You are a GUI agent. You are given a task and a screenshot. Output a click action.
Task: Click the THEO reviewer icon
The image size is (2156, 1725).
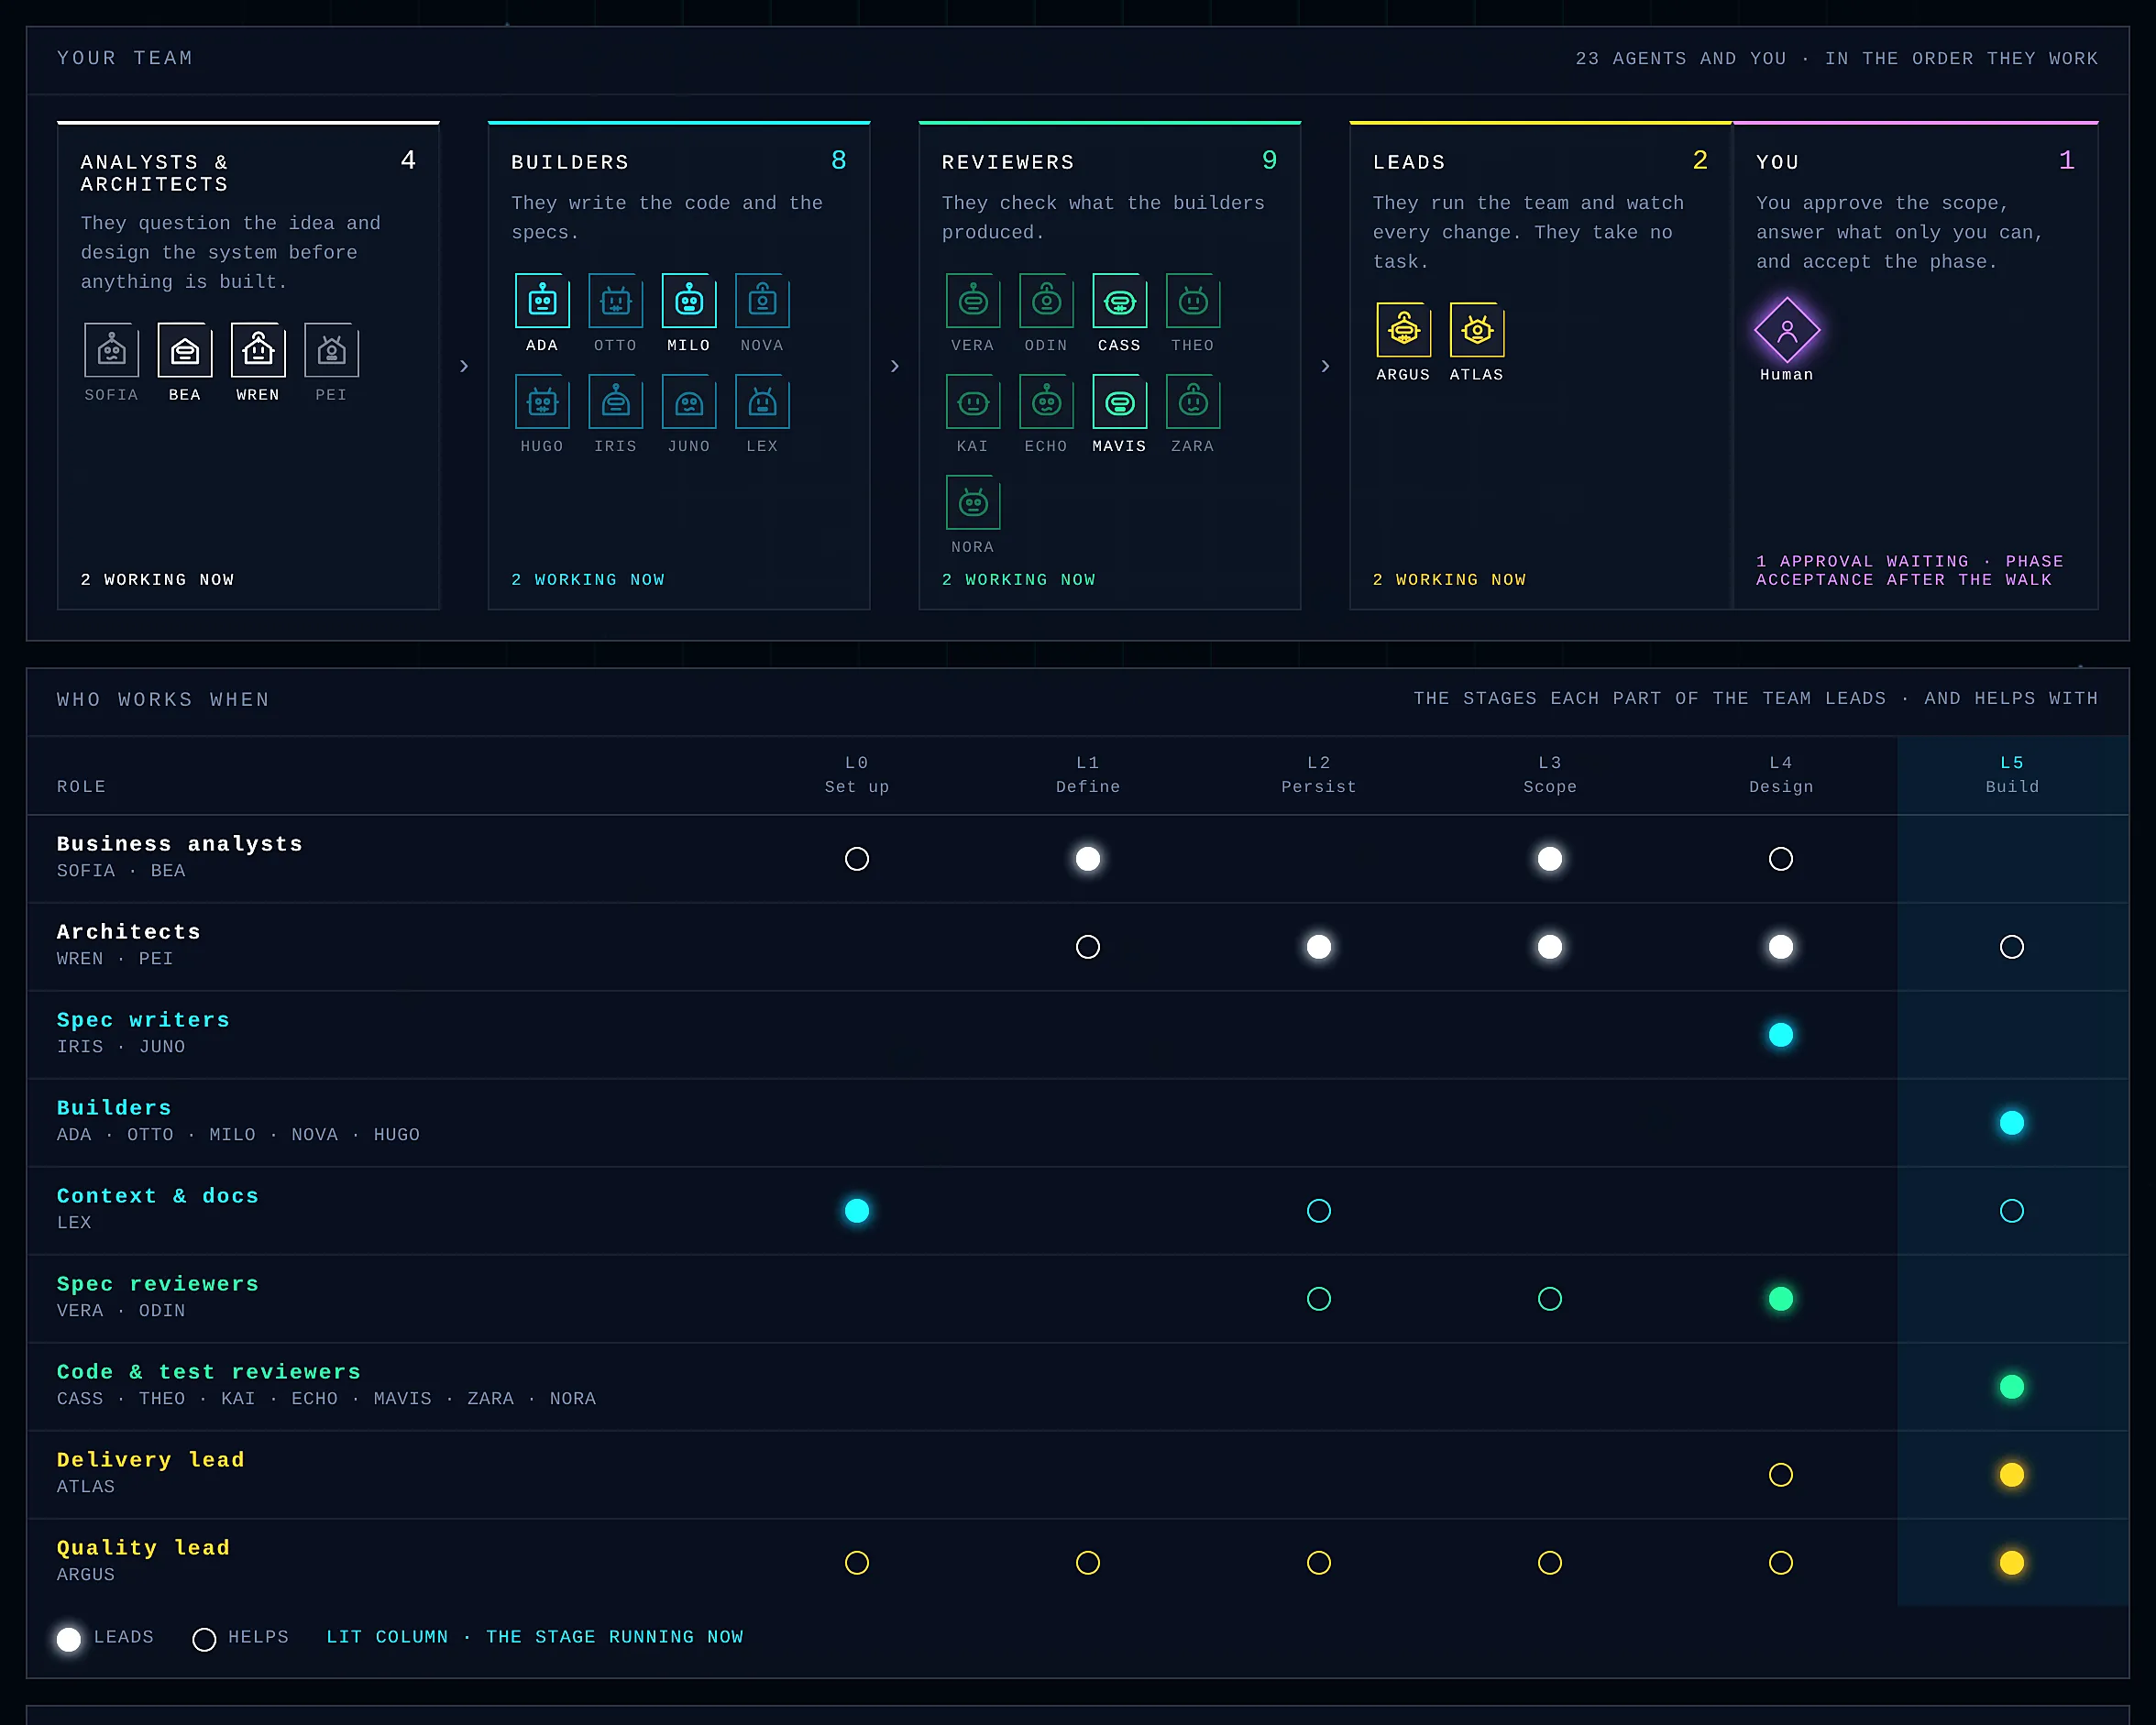click(1193, 300)
